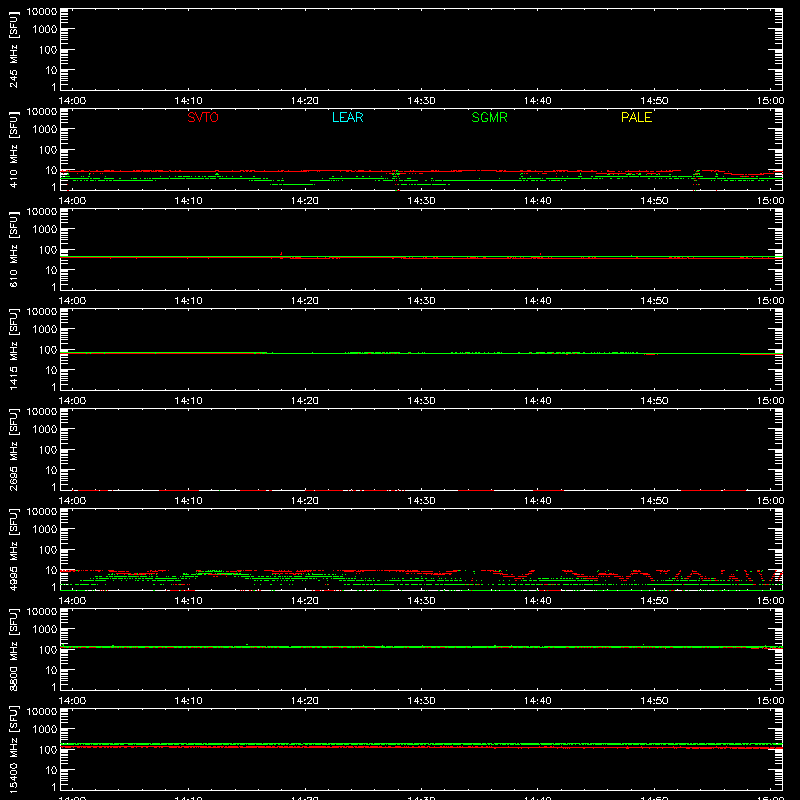
Task: Click the 100 tick label of 15400 MHz panel
Action: (48, 750)
